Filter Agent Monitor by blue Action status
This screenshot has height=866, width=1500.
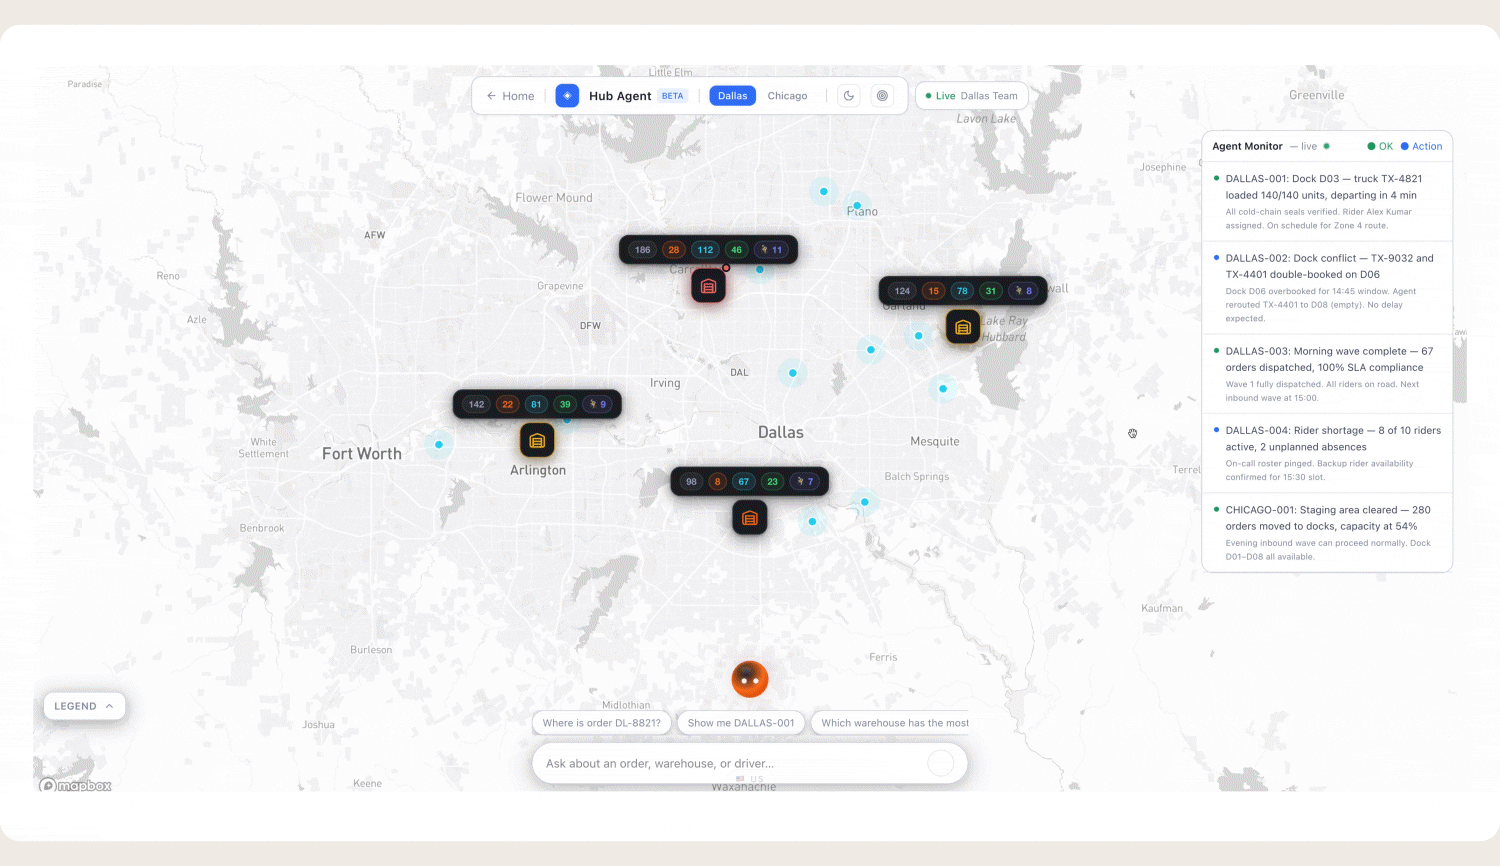click(x=1422, y=146)
